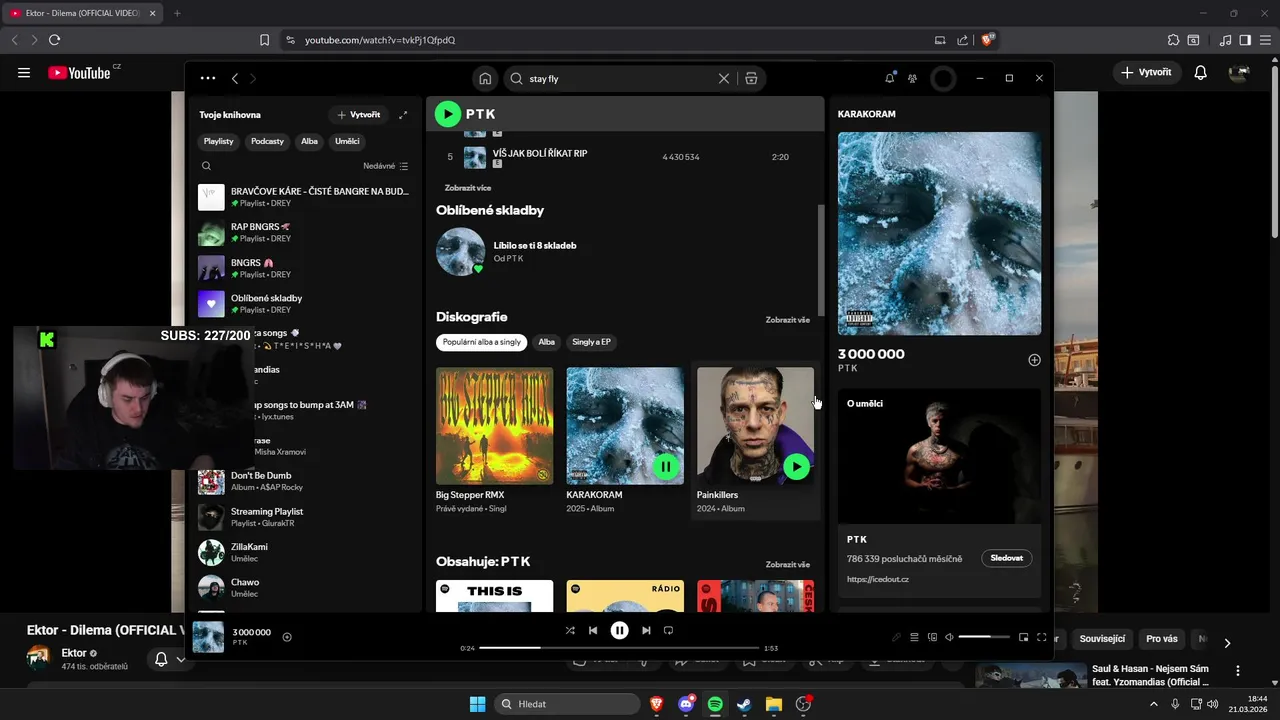The width and height of the screenshot is (1280, 720).
Task: Open Connect to a device icon
Action: pos(932,637)
